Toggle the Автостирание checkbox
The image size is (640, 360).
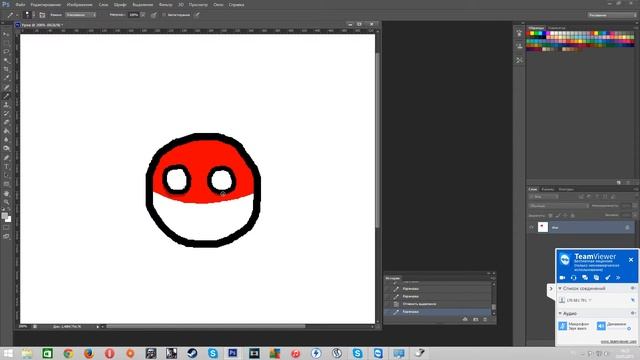[x=164, y=15]
